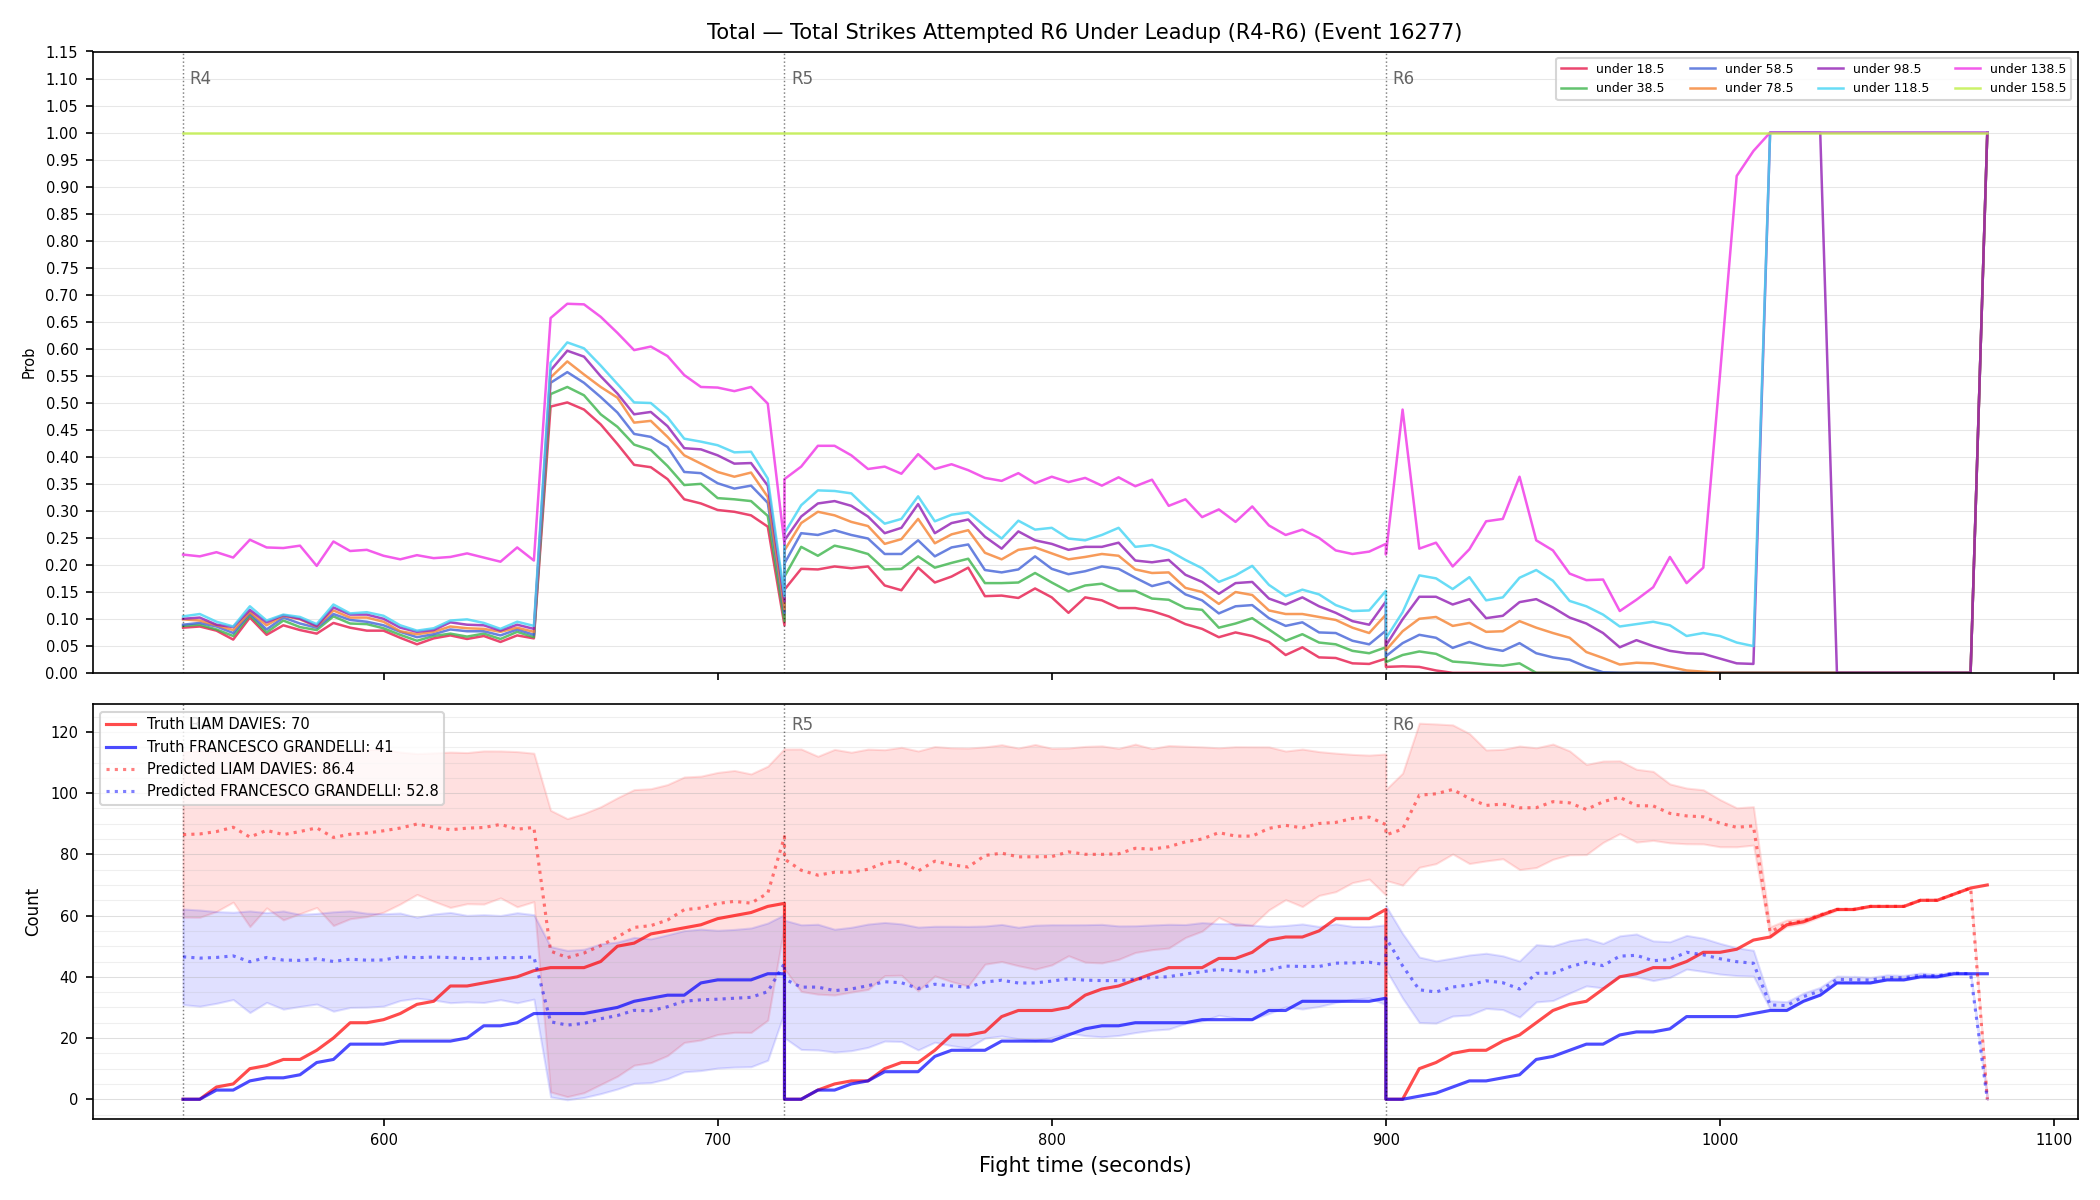The image size is (2100, 1200).
Task: Click the 'Prob' y-axis label
Action: (x=29, y=363)
